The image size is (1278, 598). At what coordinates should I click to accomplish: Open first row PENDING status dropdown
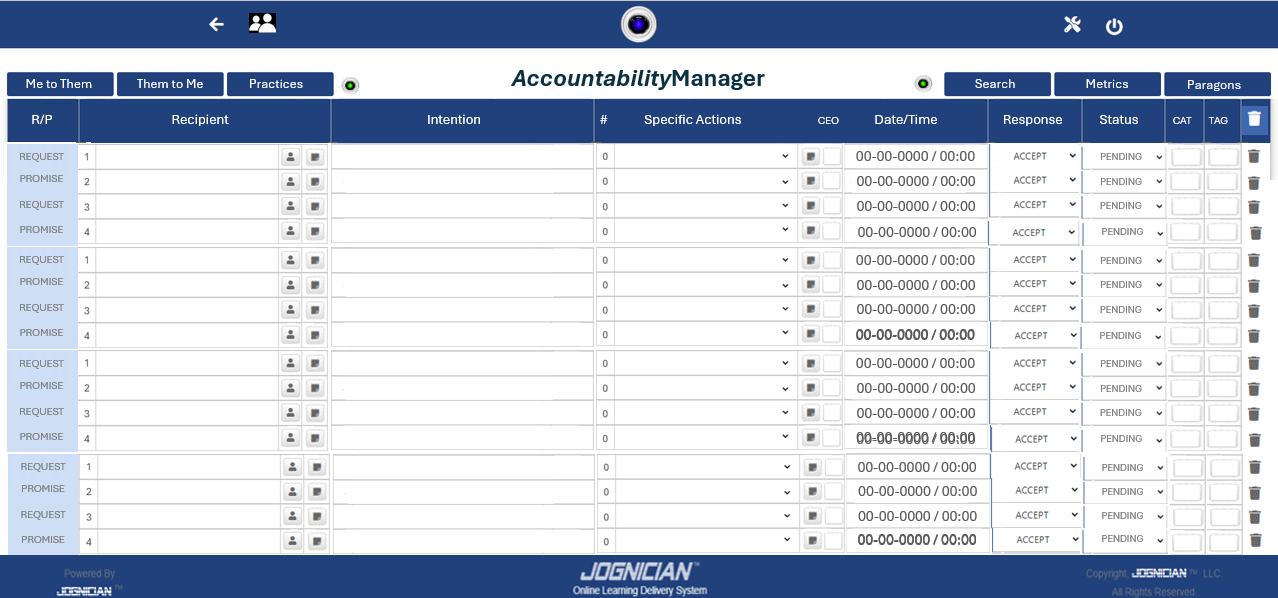coord(1124,157)
